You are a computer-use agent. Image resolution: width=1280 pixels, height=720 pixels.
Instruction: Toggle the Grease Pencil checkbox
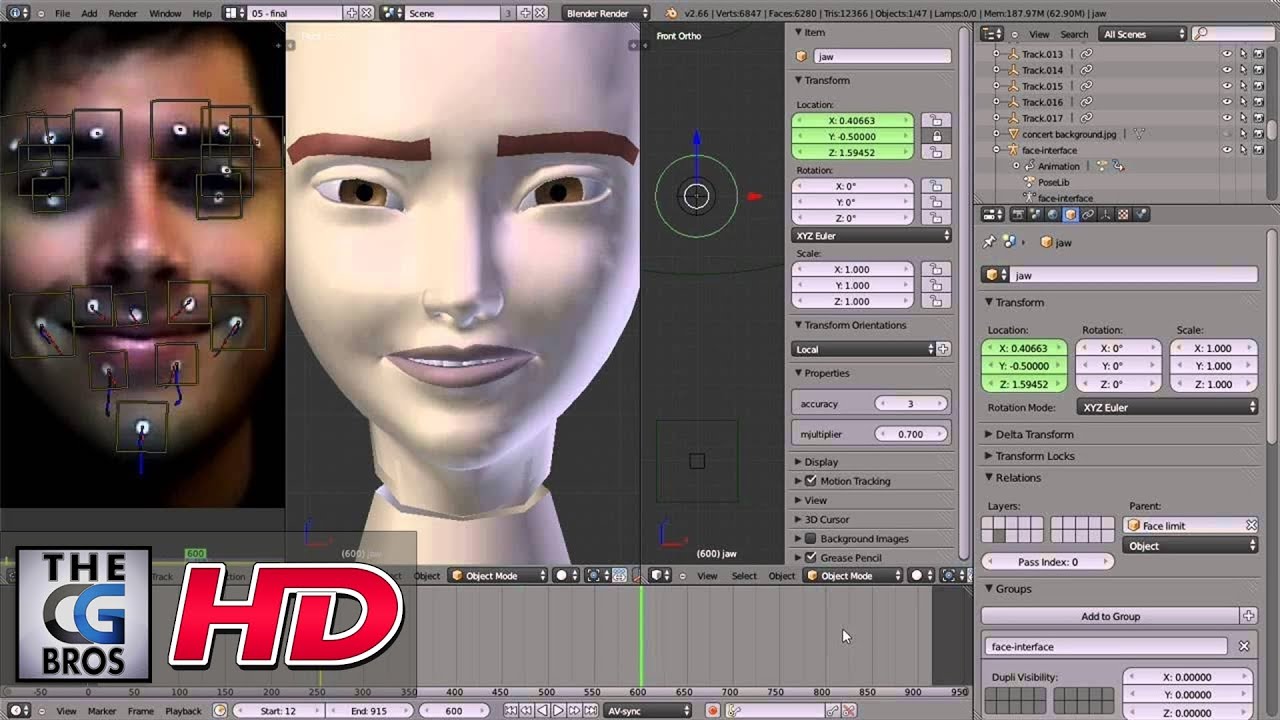(811, 558)
